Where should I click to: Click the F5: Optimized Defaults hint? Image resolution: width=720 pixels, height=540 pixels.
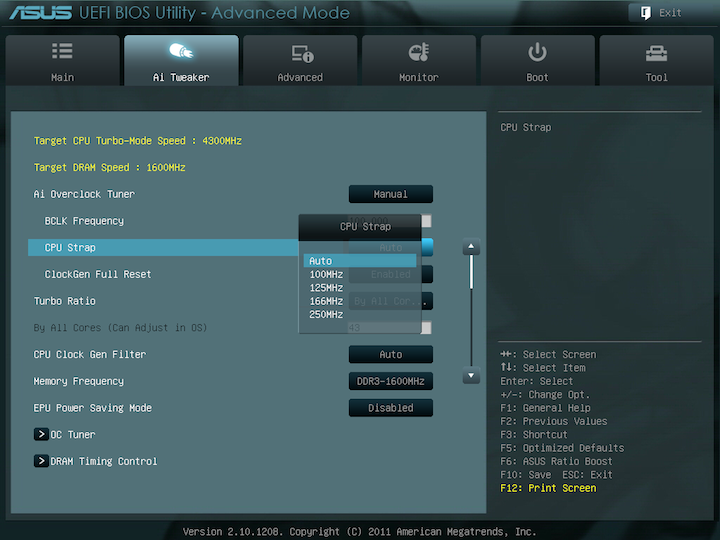(x=562, y=448)
